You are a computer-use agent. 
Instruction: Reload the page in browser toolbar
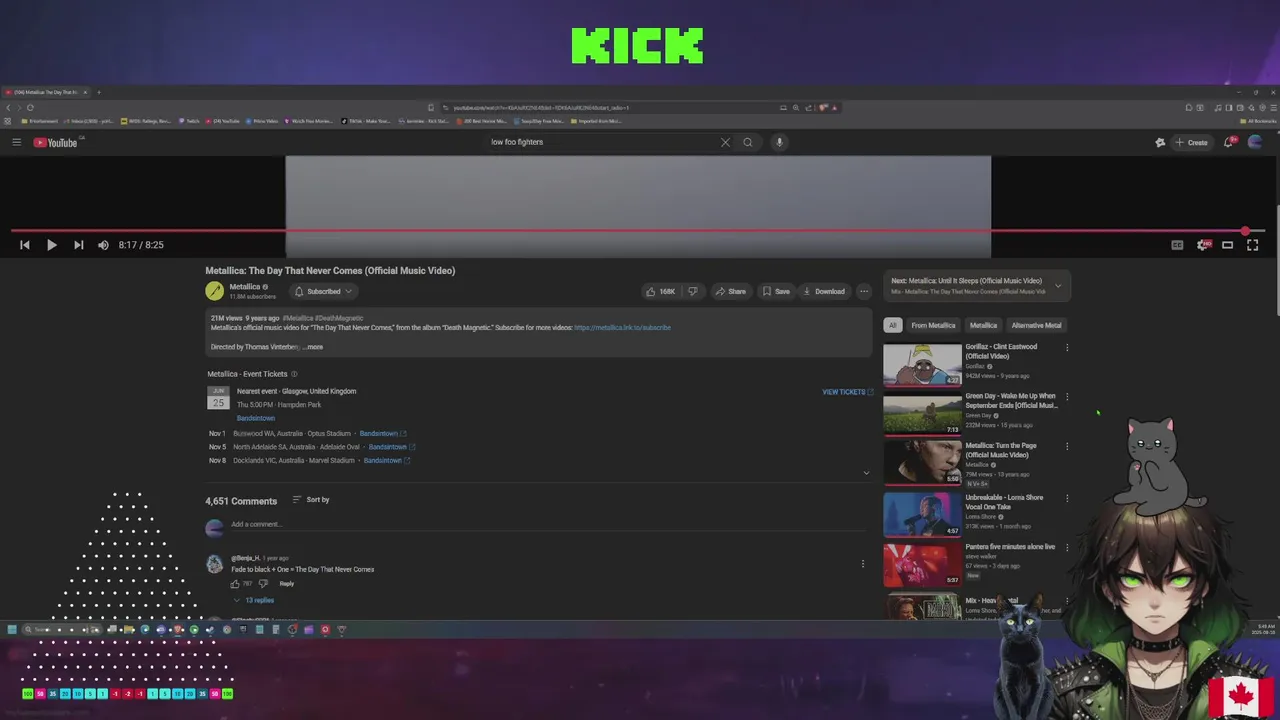pyautogui.click(x=30, y=107)
